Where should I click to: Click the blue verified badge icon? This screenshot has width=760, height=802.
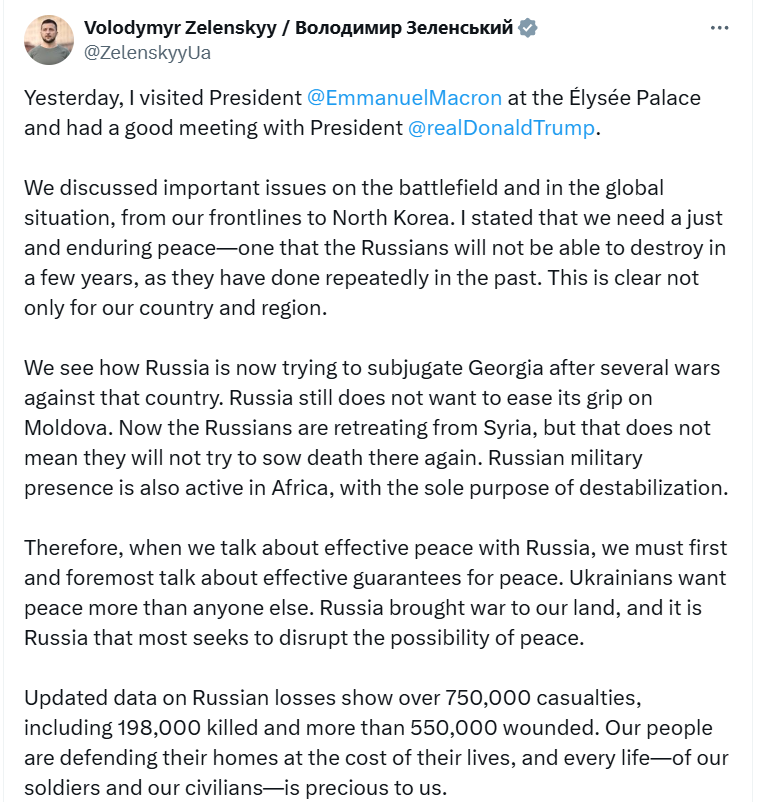pyautogui.click(x=528, y=28)
